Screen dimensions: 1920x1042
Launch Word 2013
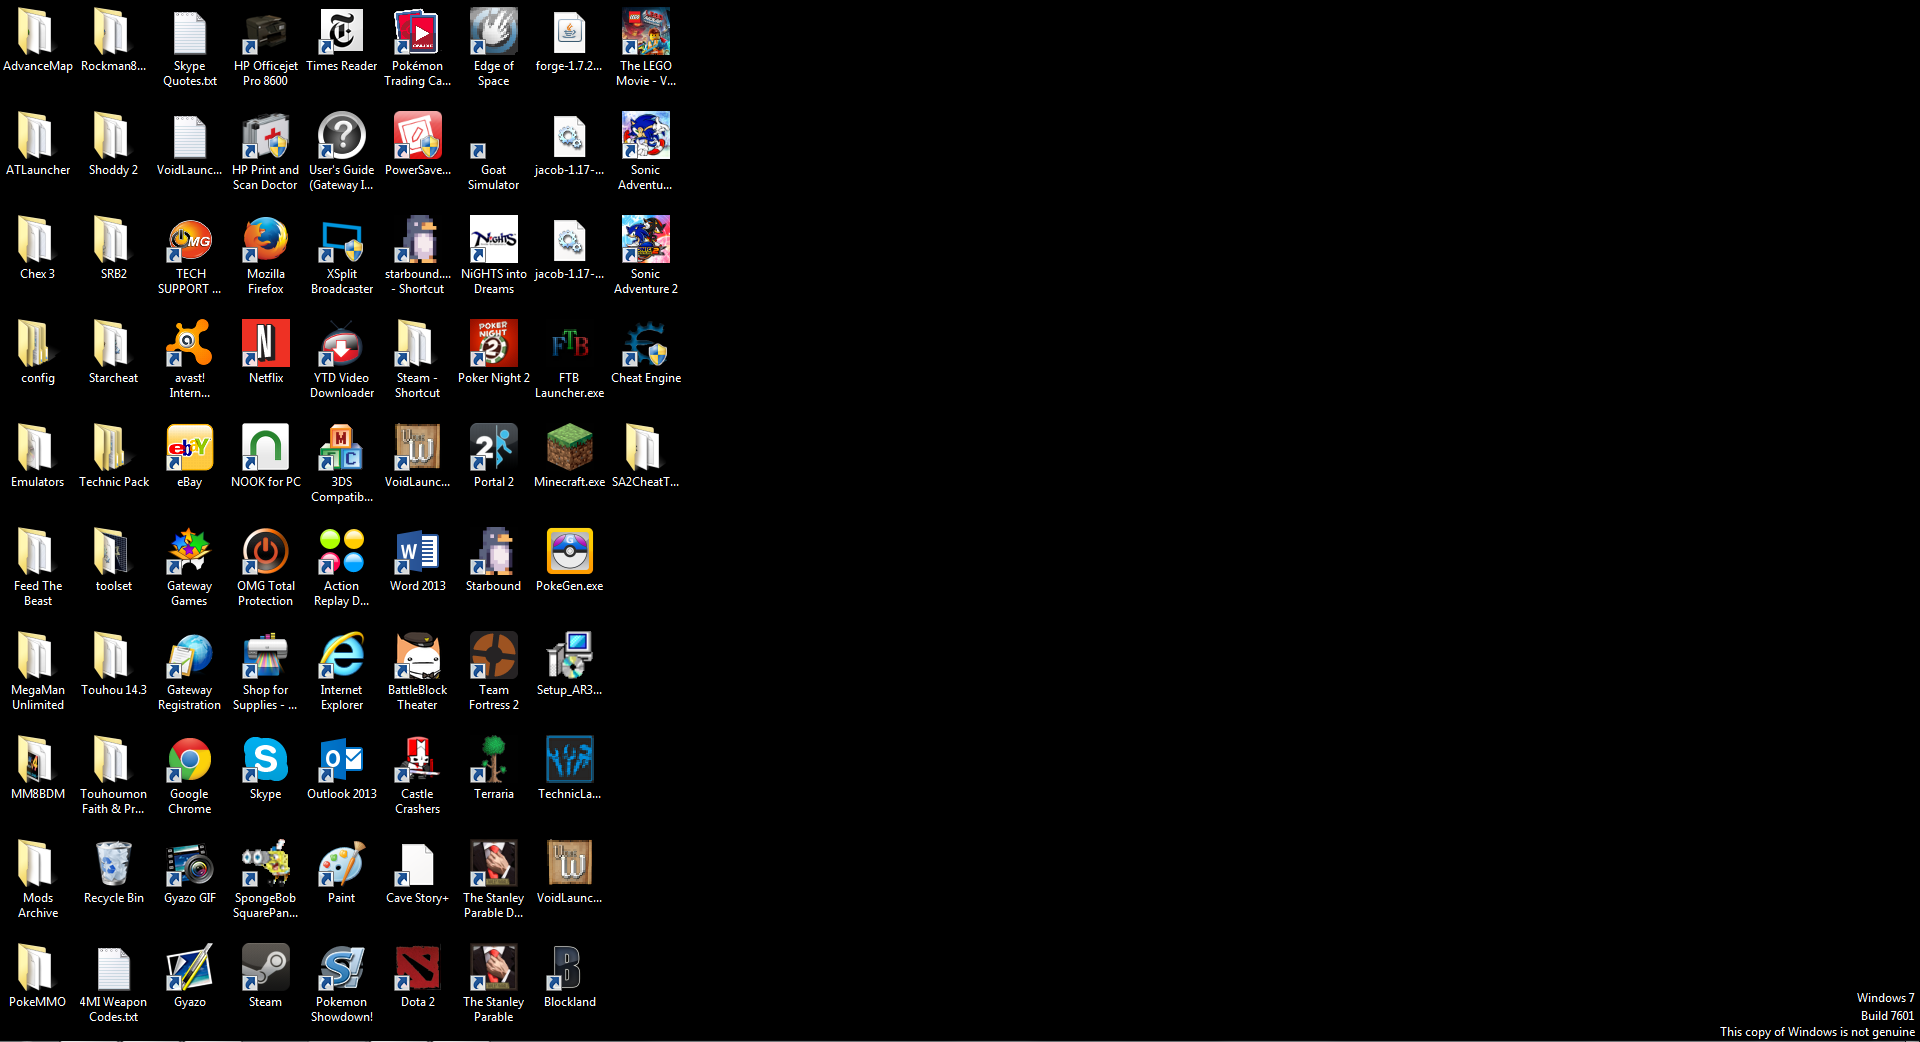coord(418,553)
